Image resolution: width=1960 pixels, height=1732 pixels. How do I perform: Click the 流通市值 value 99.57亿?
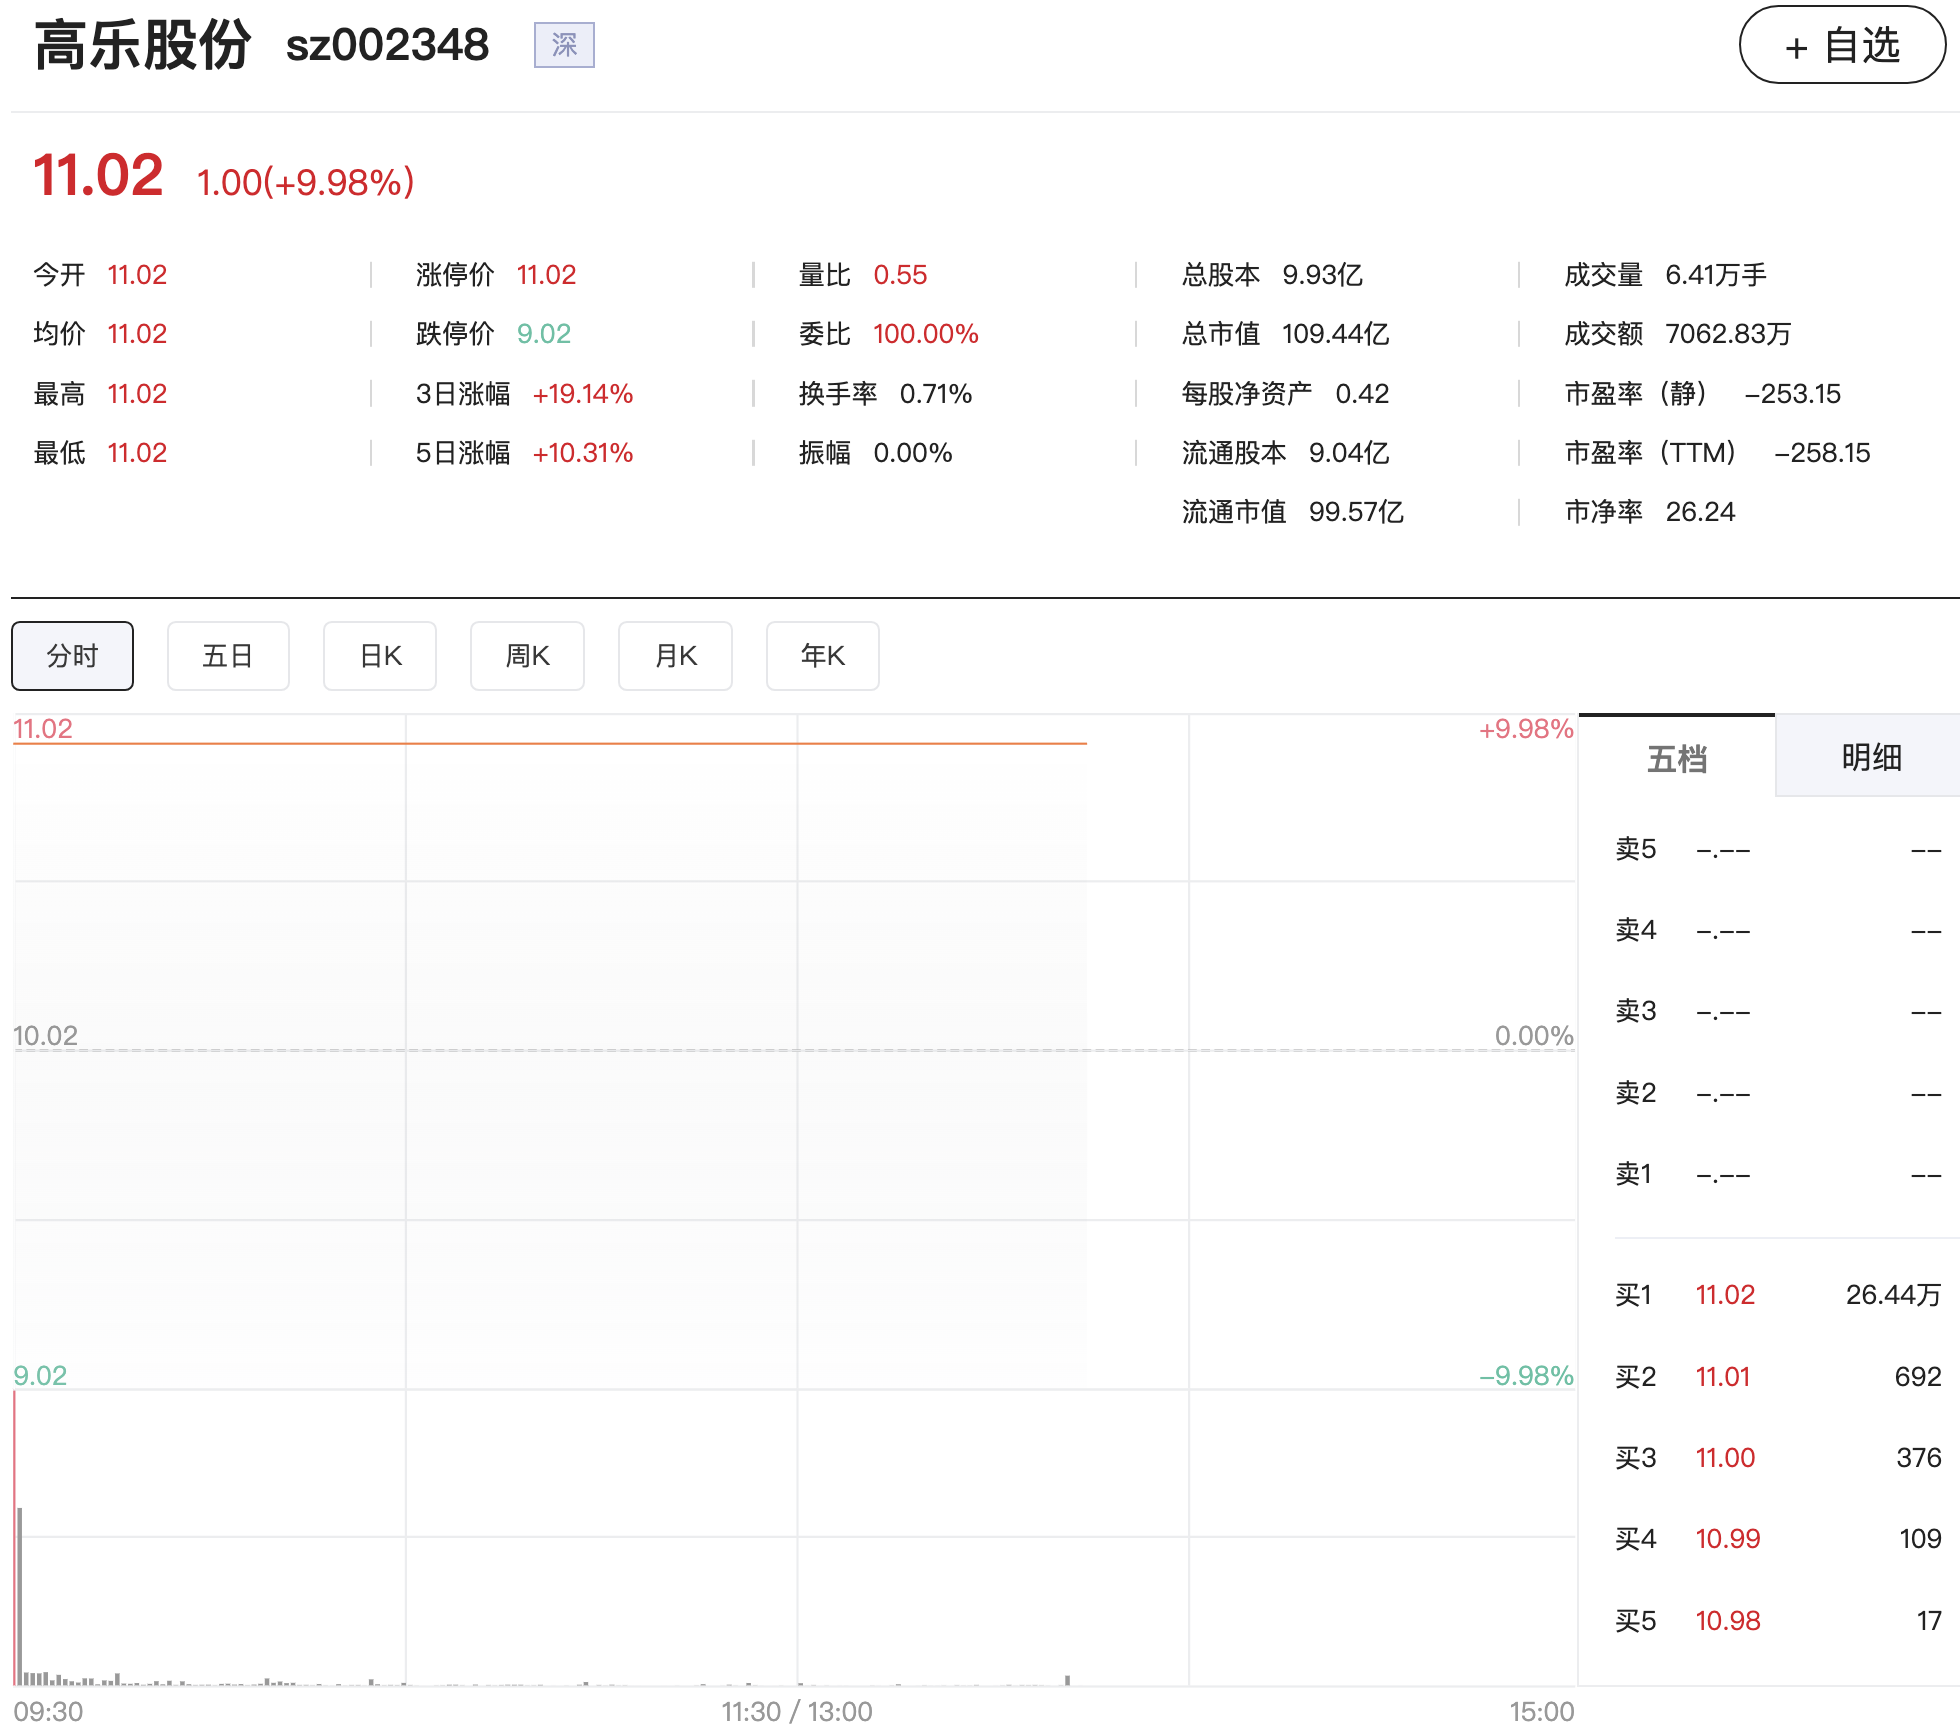point(1356,512)
